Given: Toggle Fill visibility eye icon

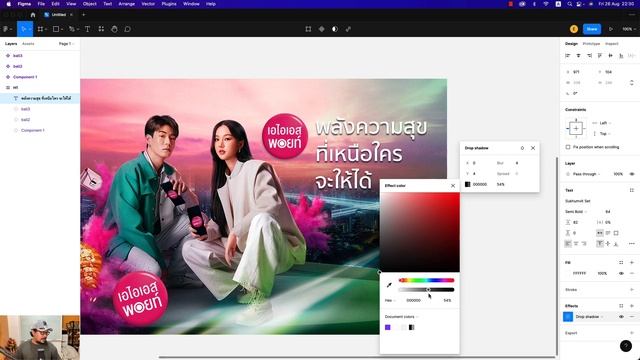Looking at the screenshot, I should [621, 273].
